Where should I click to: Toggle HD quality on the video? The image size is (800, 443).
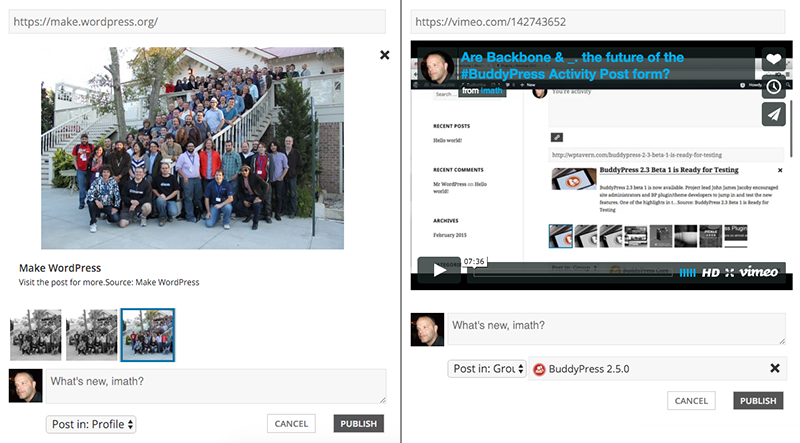click(x=710, y=273)
